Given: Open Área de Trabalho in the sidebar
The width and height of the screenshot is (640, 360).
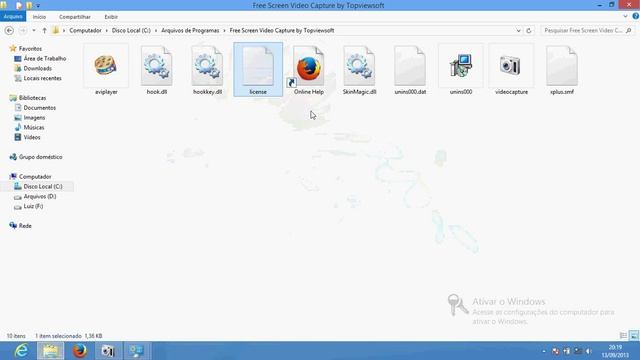Looking at the screenshot, I should pyautogui.click(x=44, y=58).
